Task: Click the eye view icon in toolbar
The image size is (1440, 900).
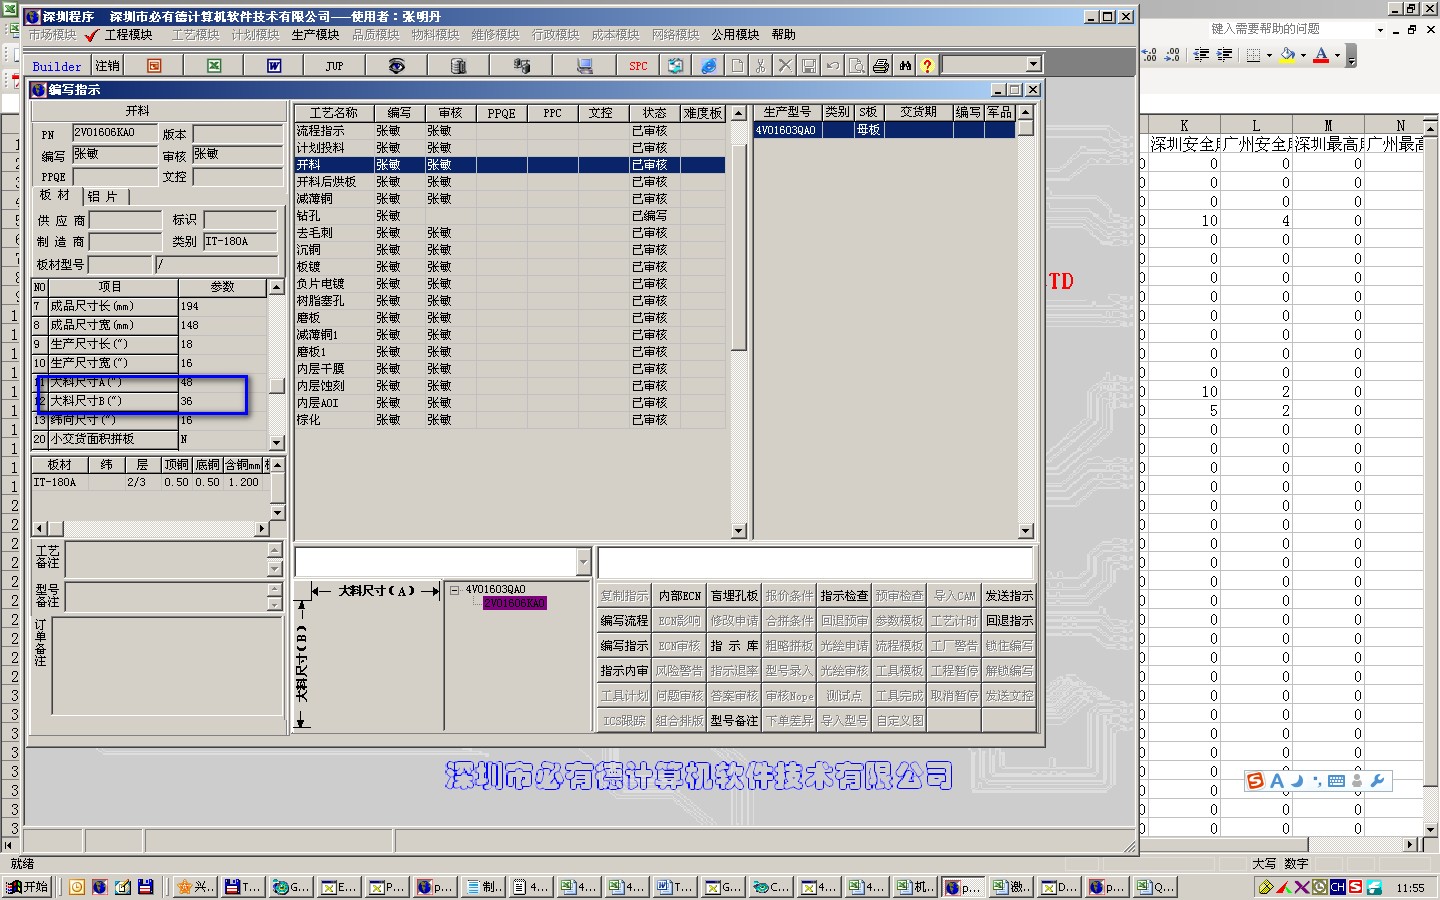Action: 397,66
